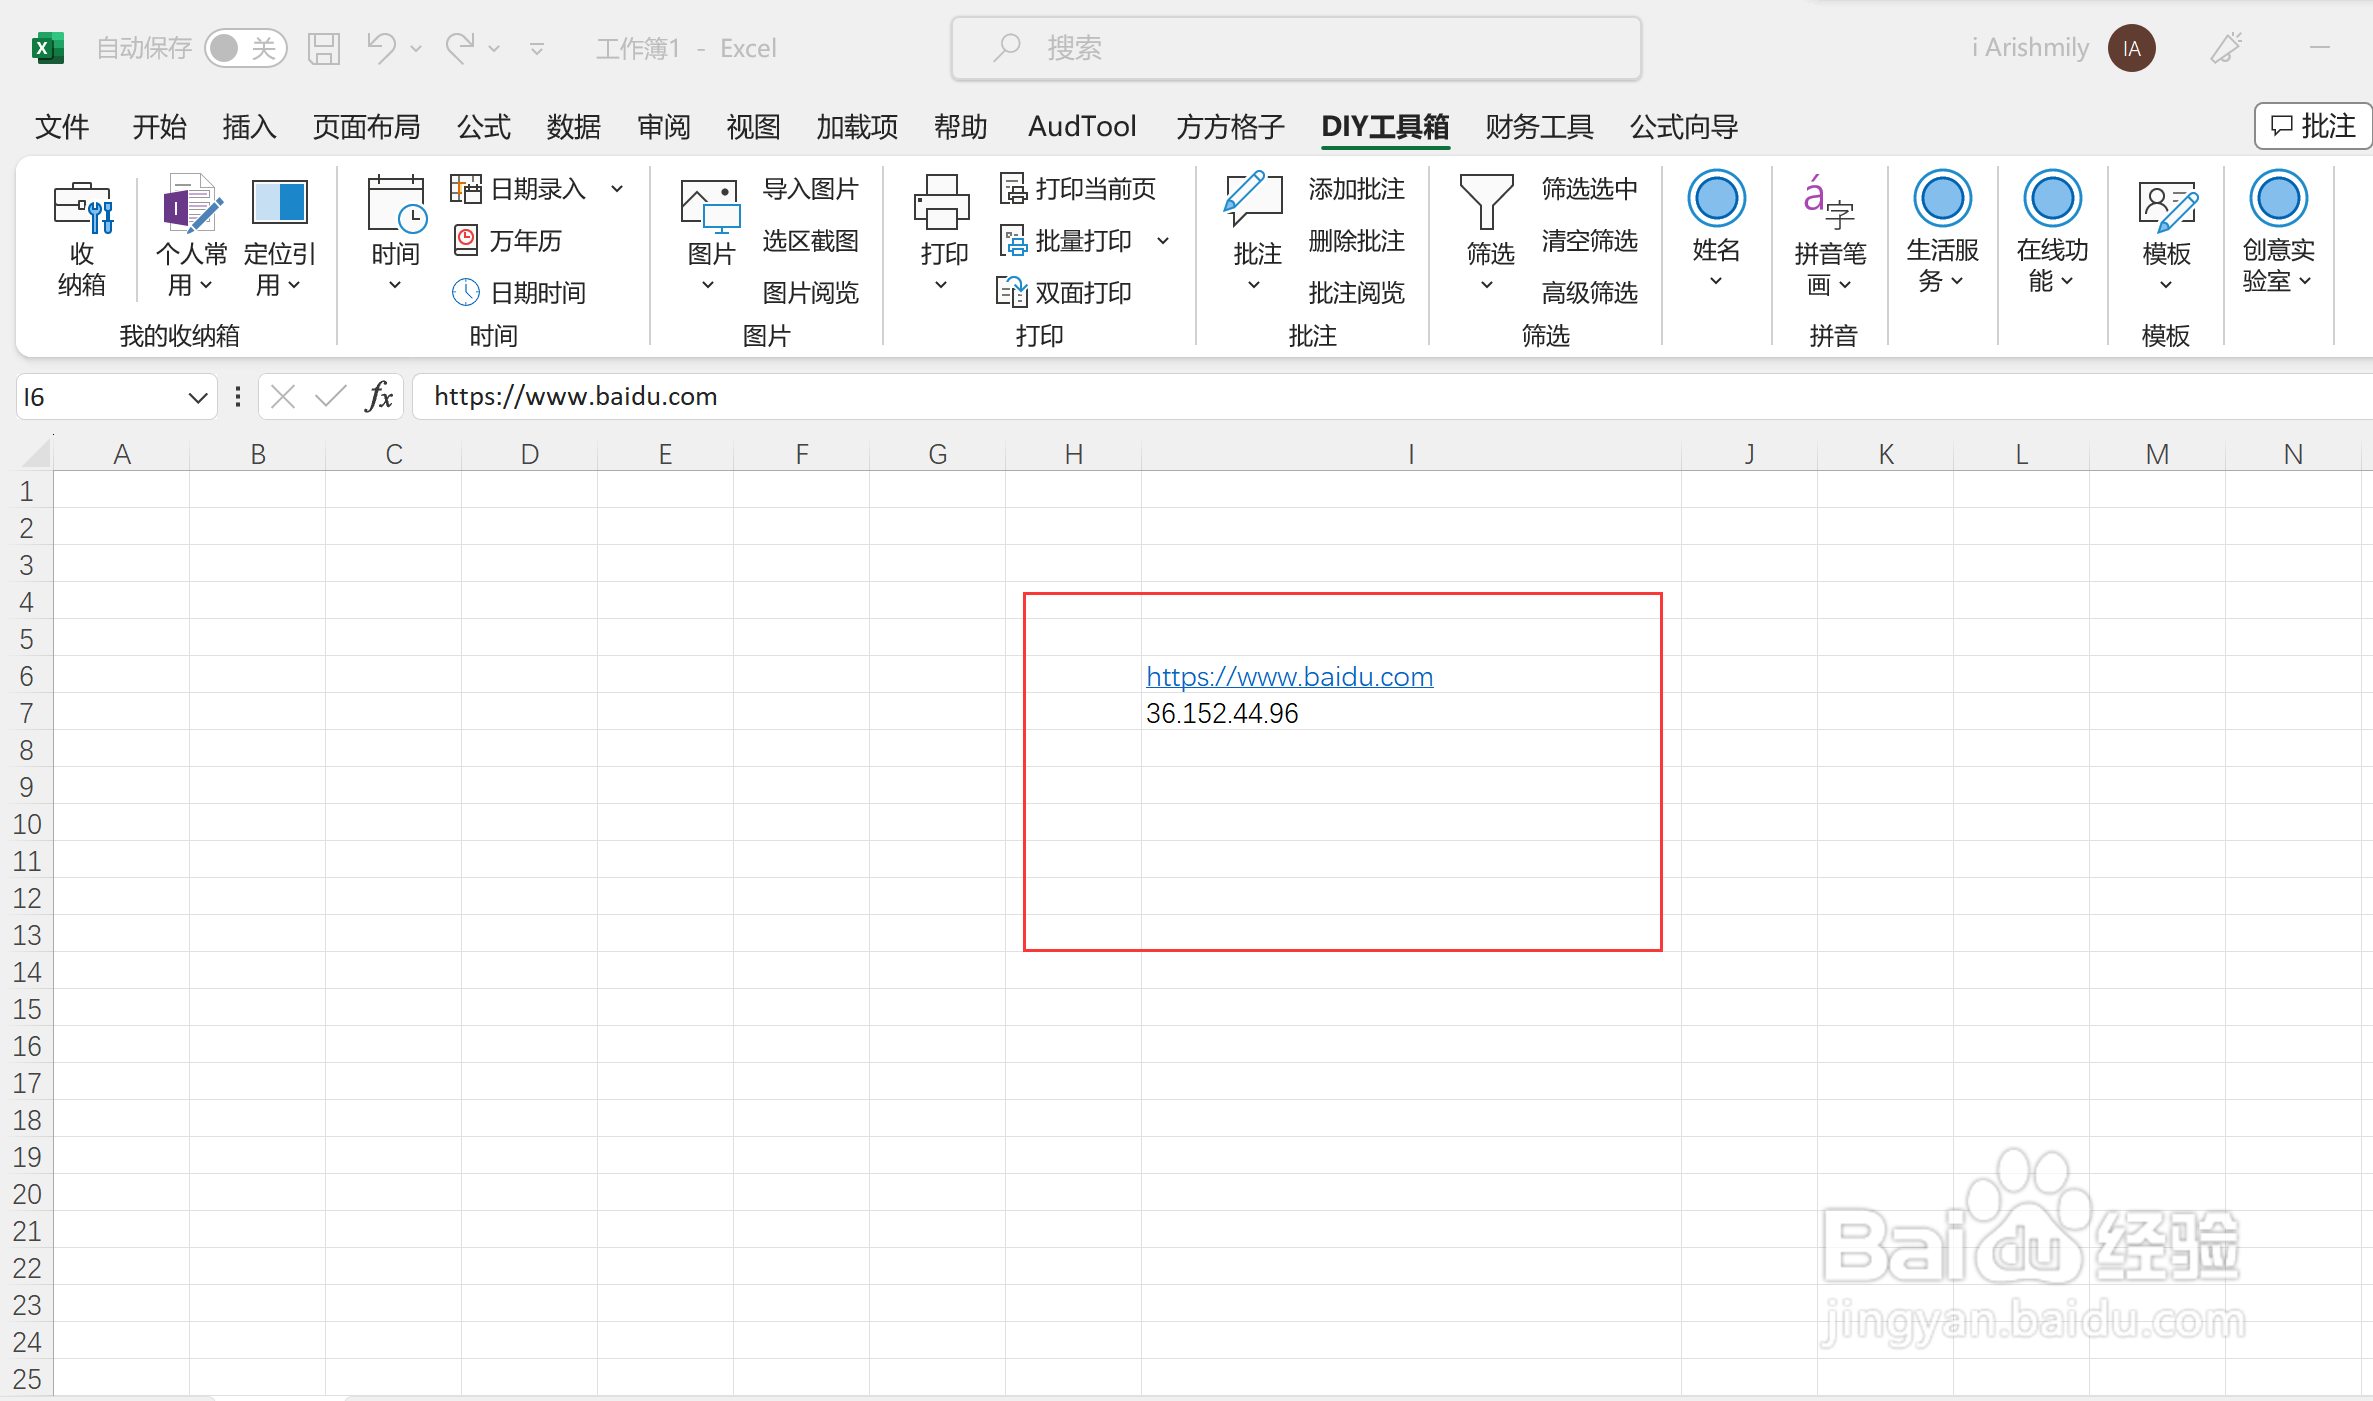2373x1401 pixels.
Task: Open the 万年历 perpetual calendar
Action: click(x=508, y=240)
